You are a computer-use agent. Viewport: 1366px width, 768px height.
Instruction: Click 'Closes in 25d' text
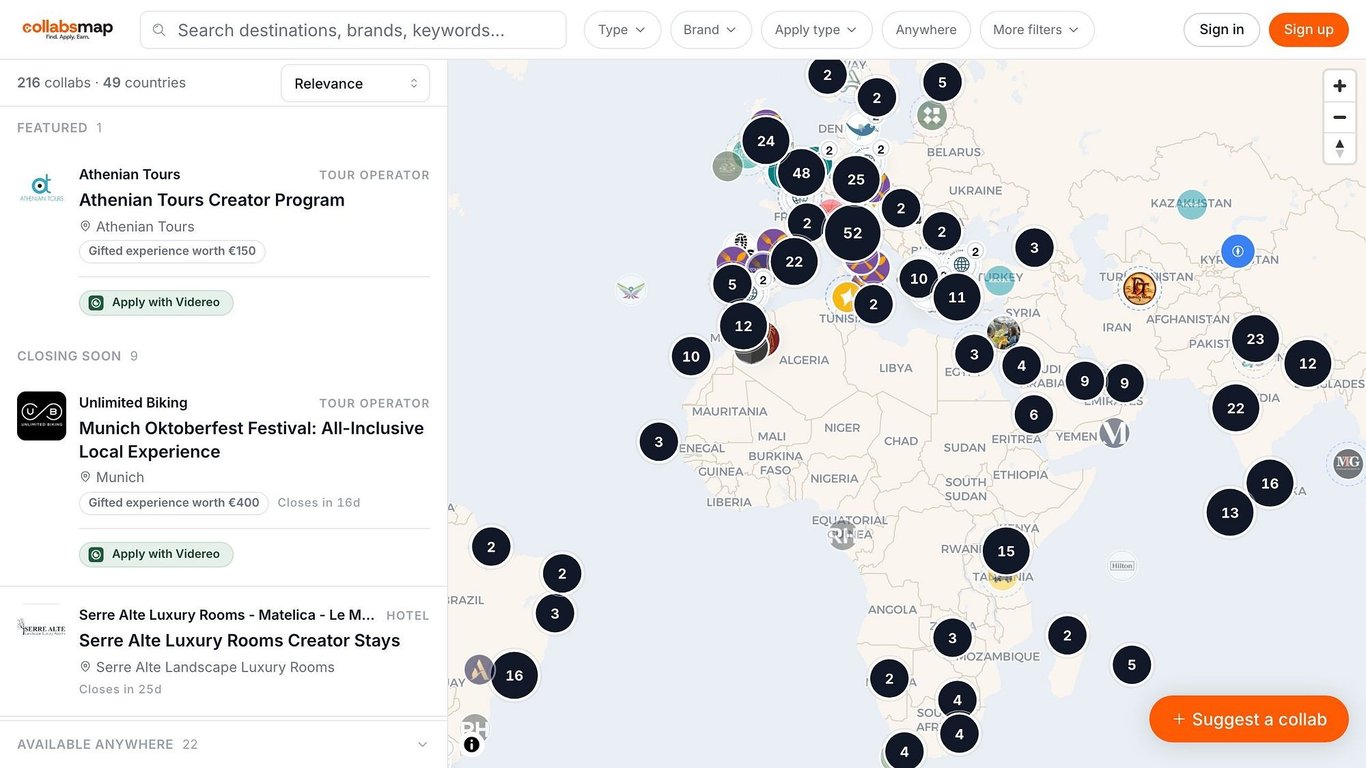120,689
